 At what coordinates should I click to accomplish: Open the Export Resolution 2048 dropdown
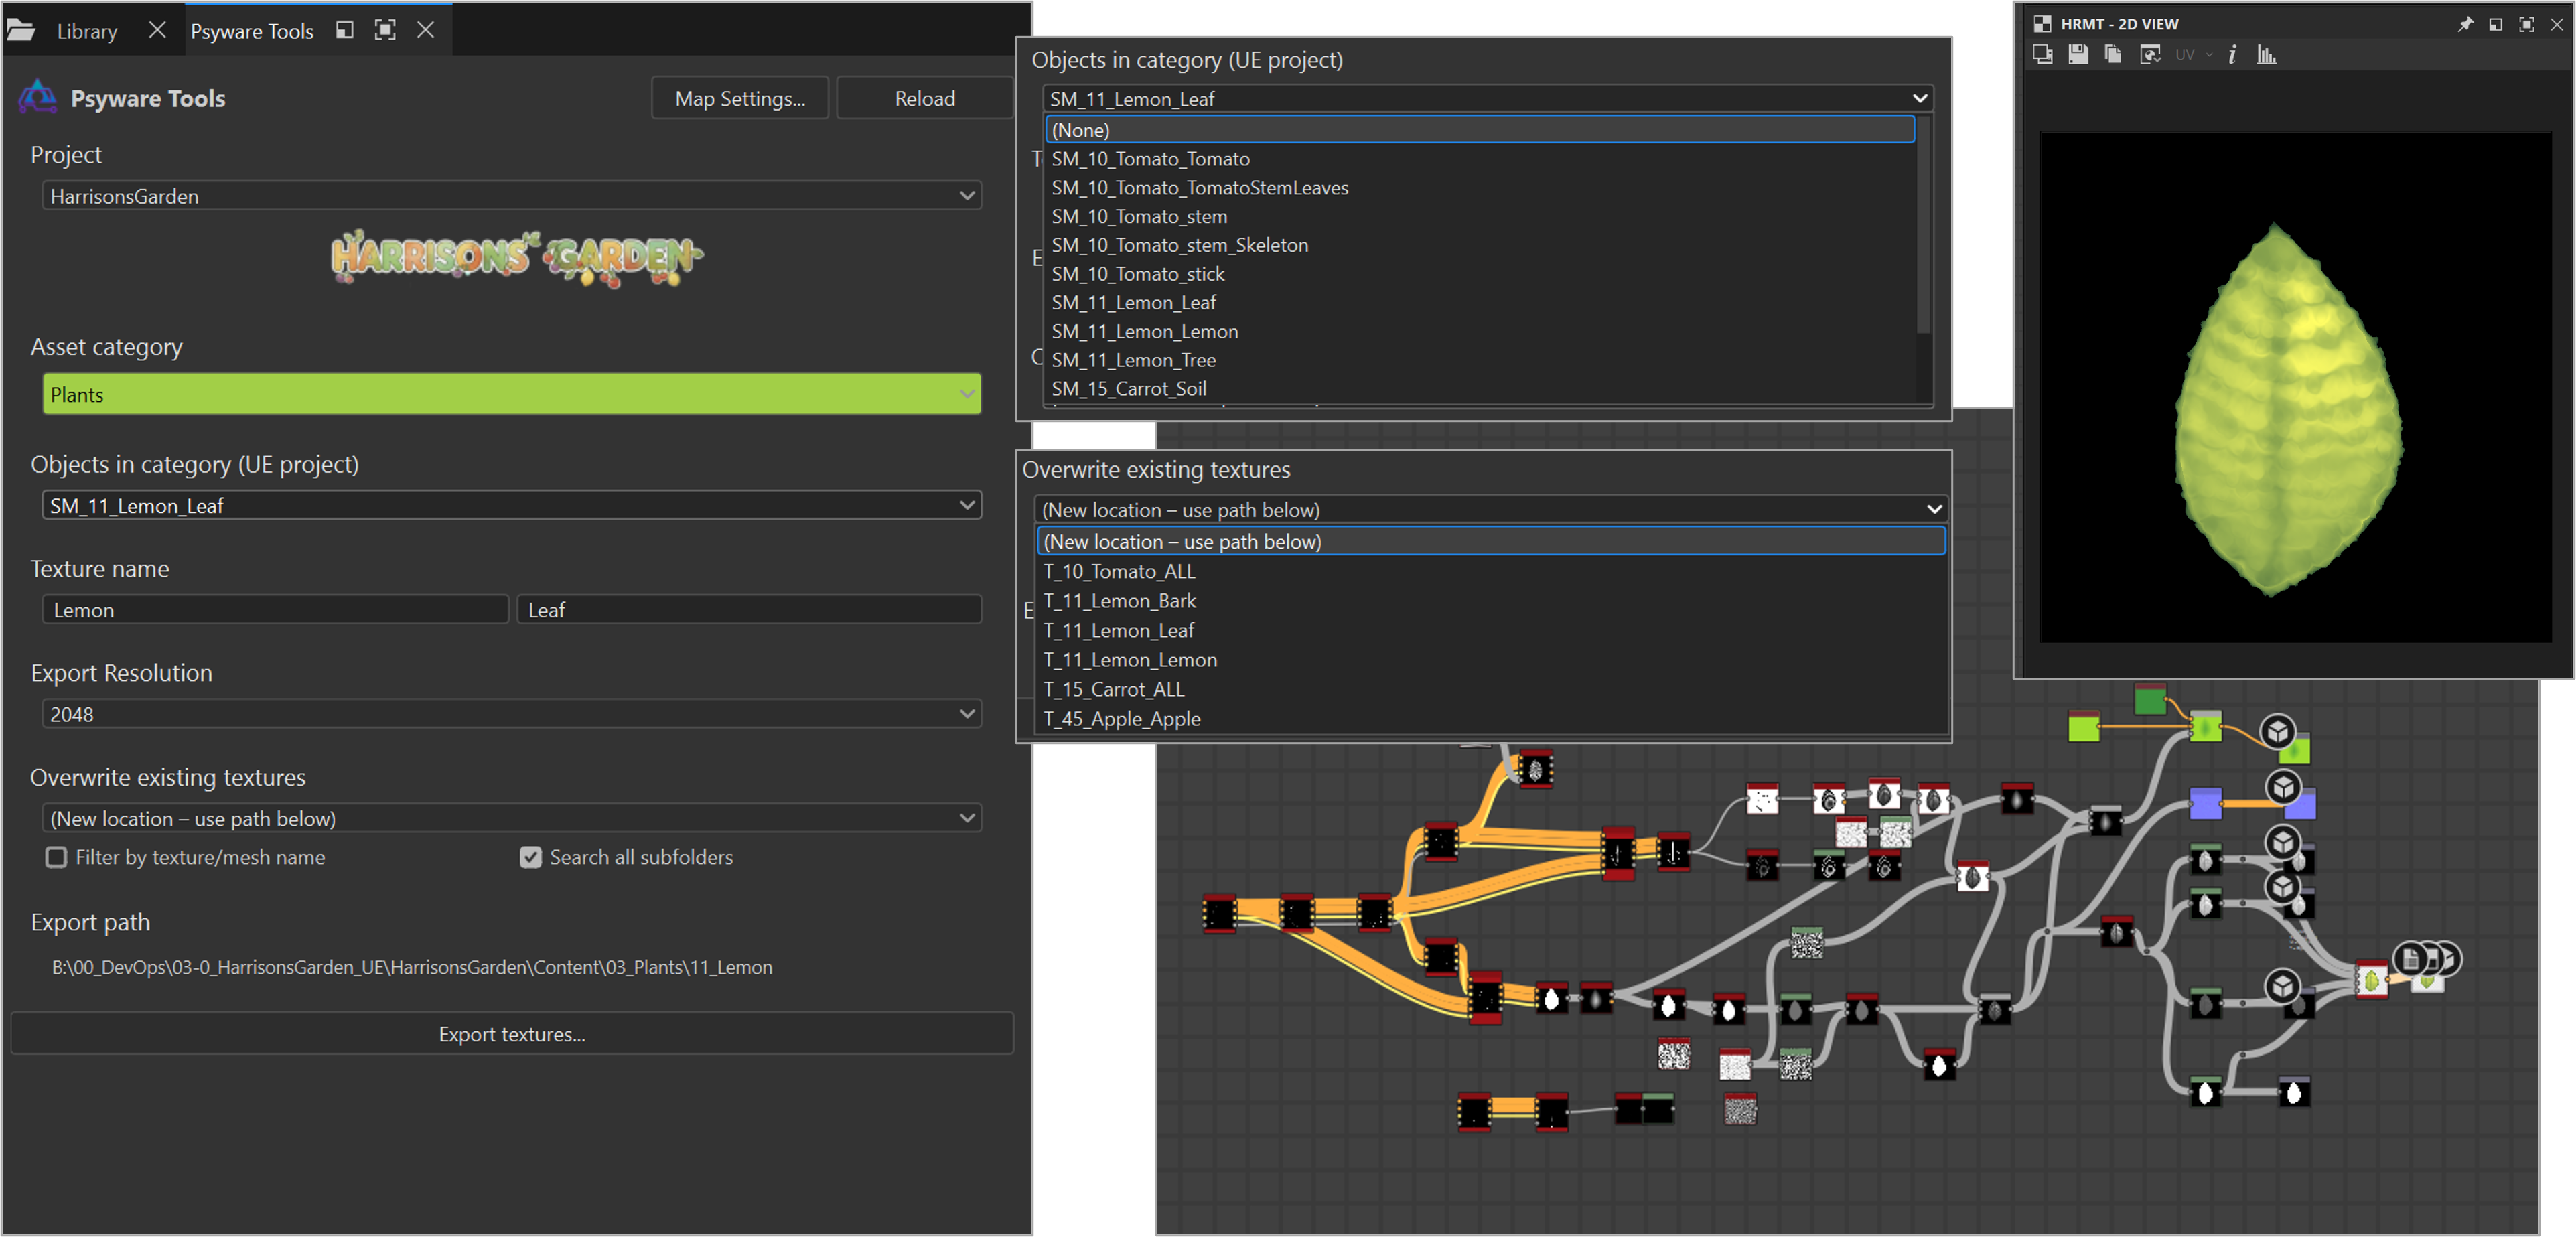coord(511,713)
